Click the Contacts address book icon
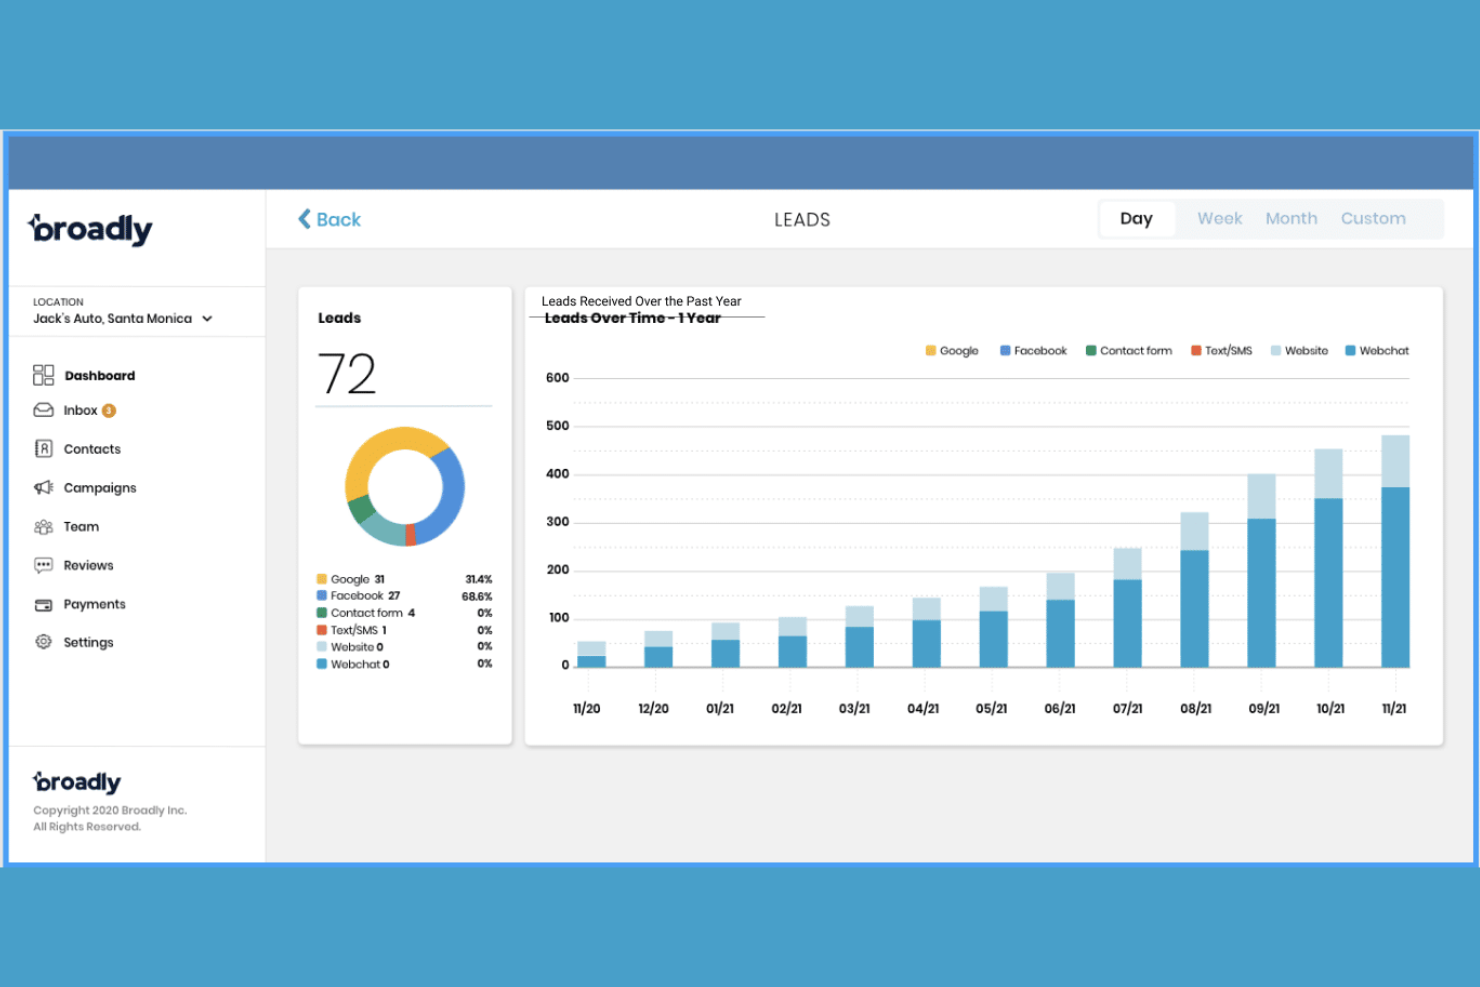The height and width of the screenshot is (987, 1480). pos(43,449)
